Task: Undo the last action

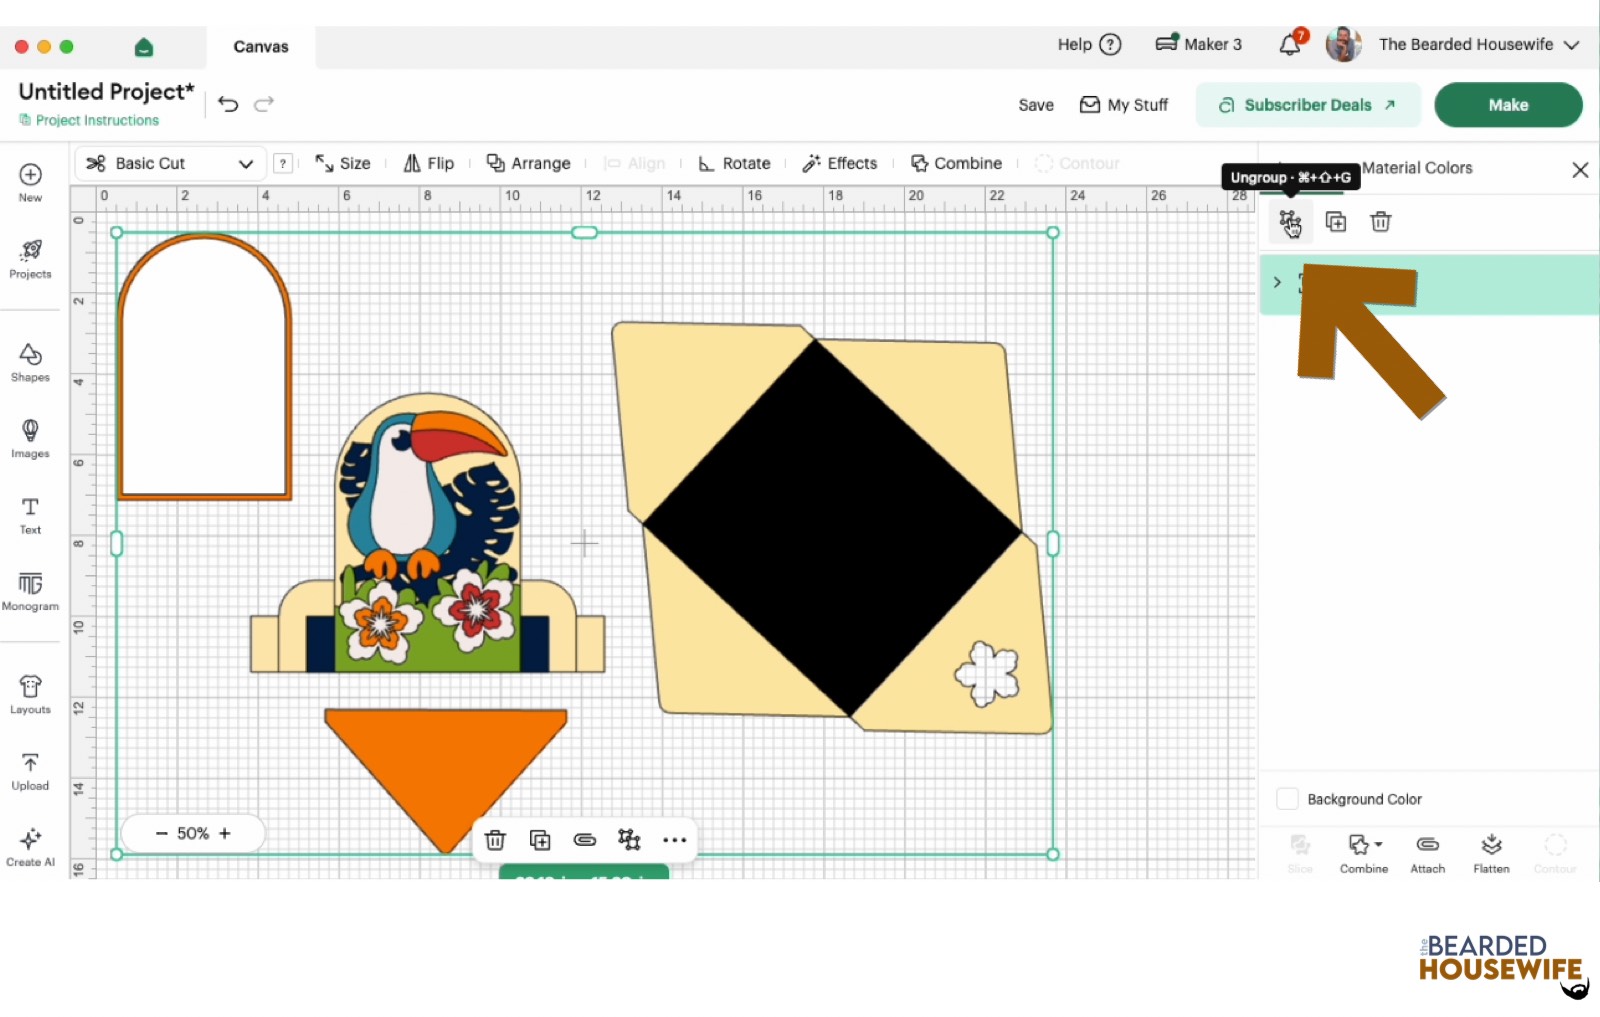Action: (x=228, y=104)
